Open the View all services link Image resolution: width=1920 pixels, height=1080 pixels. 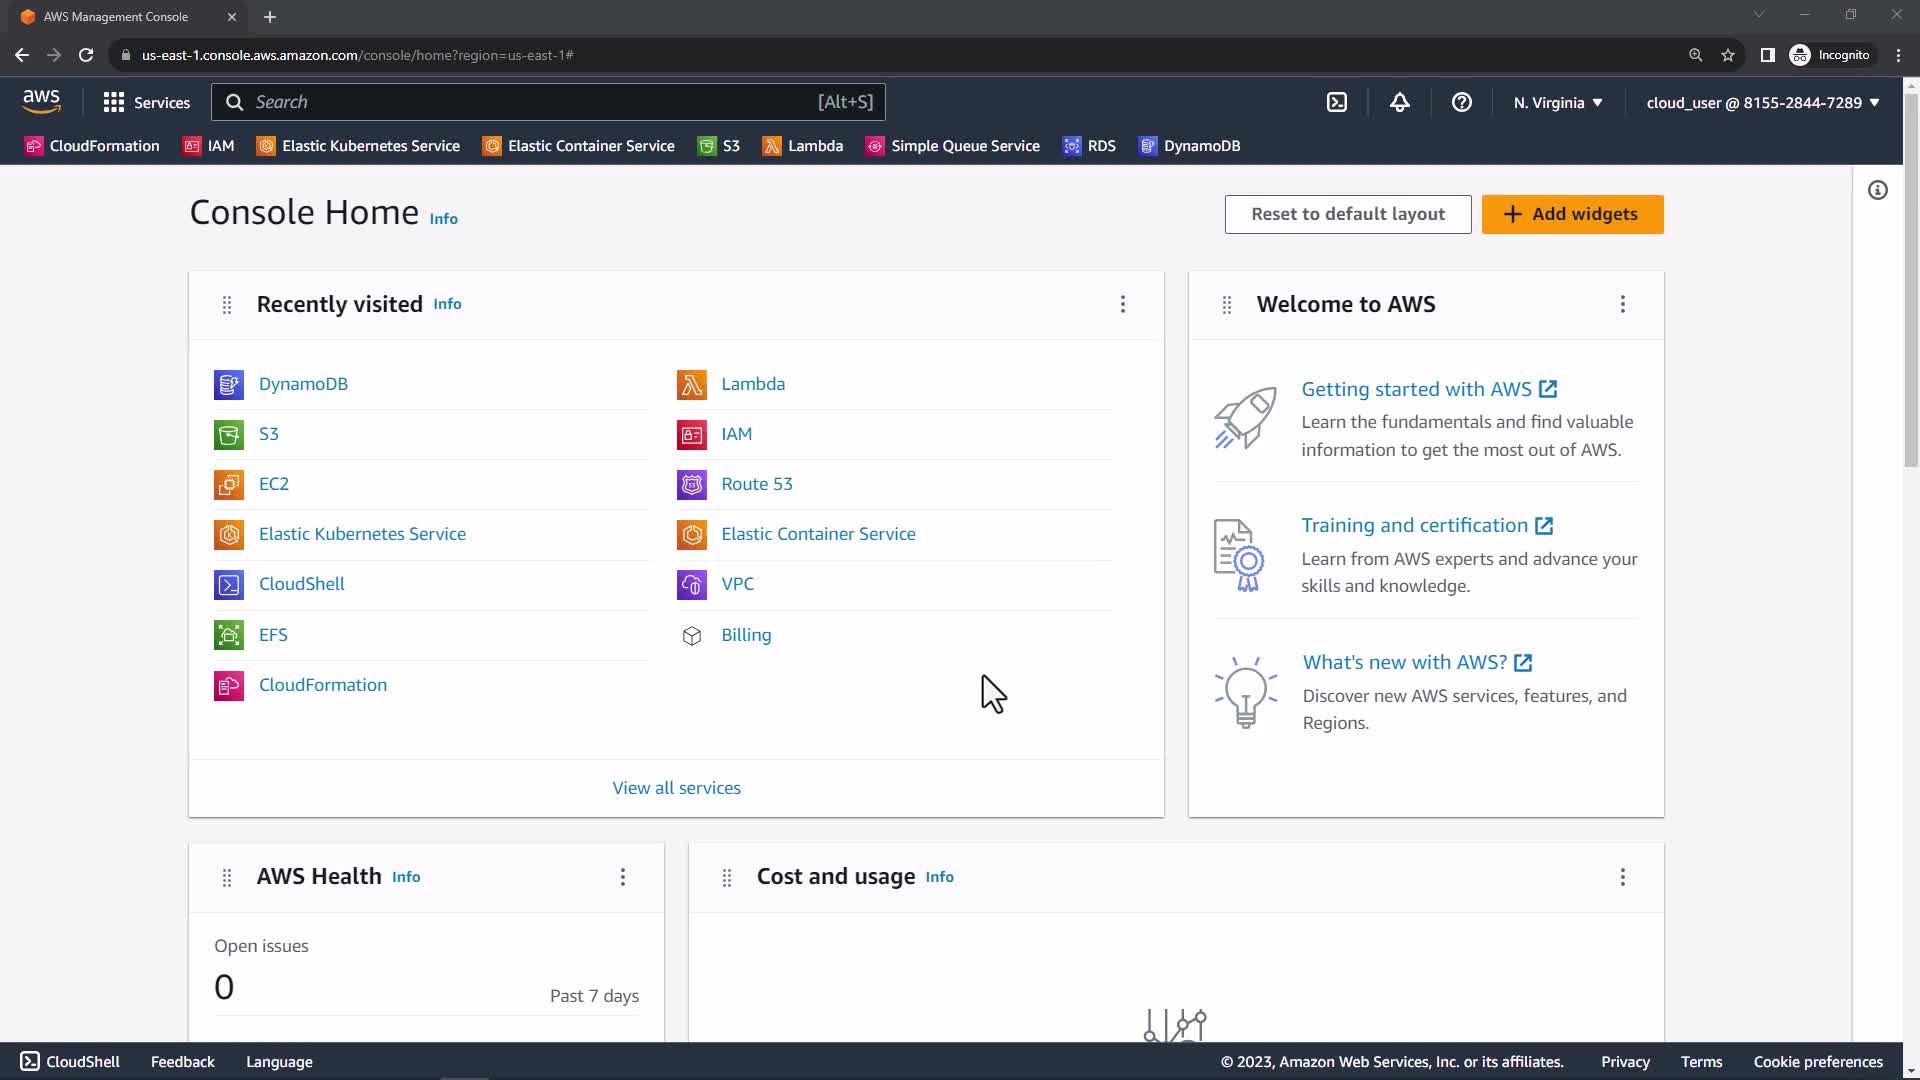[676, 788]
